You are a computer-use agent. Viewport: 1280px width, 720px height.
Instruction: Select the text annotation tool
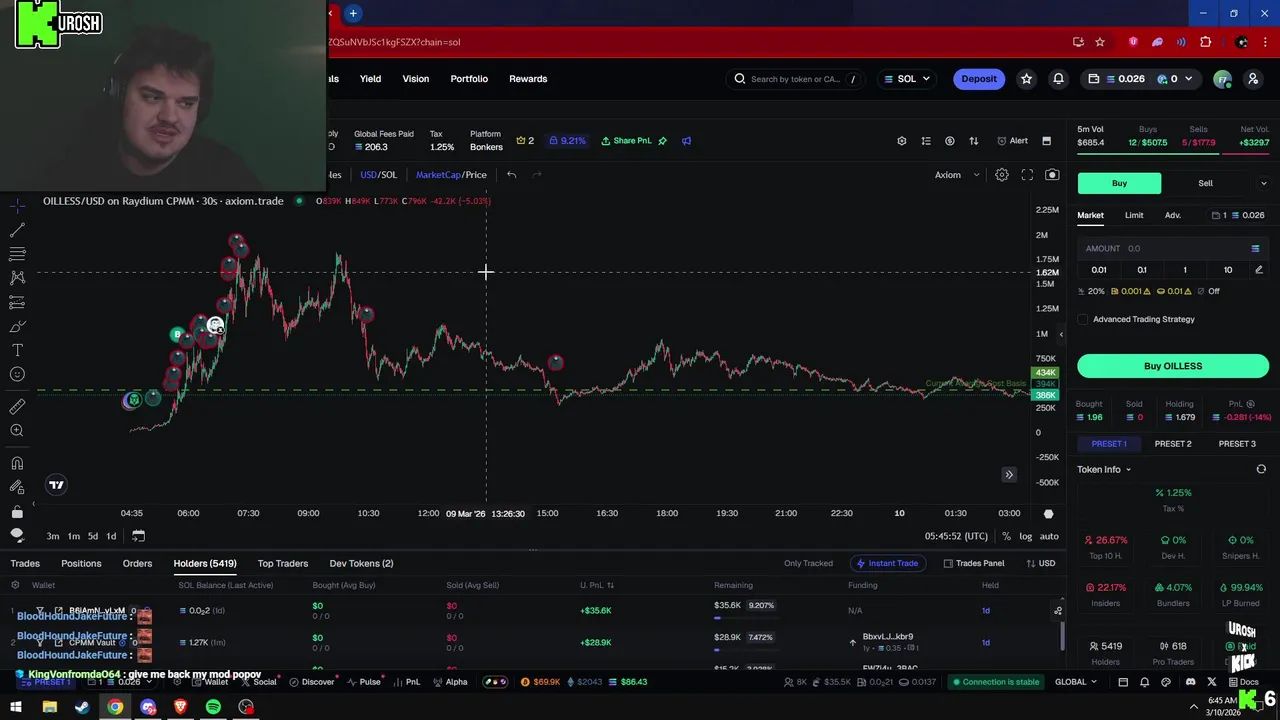17,350
